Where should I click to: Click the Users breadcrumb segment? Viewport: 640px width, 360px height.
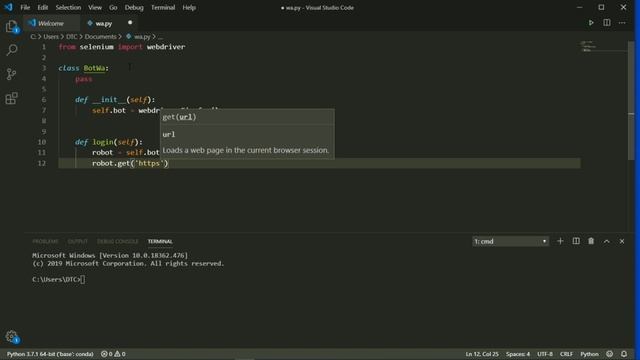(x=51, y=37)
